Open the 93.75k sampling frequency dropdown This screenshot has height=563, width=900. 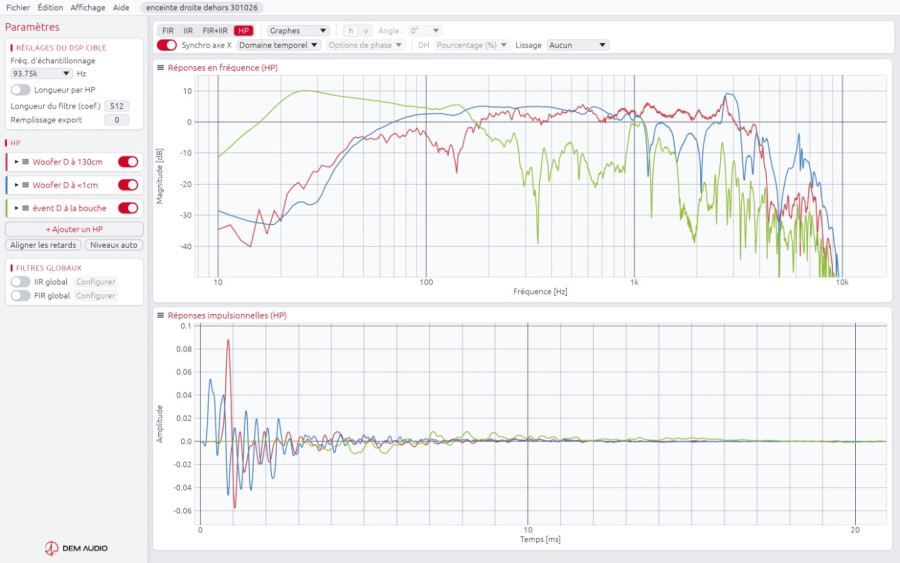pos(41,73)
